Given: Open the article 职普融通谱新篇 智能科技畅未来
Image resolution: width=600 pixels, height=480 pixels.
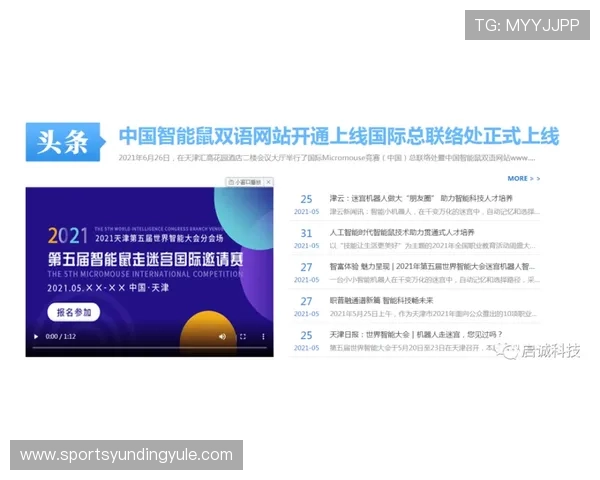Looking at the screenshot, I should click(381, 300).
